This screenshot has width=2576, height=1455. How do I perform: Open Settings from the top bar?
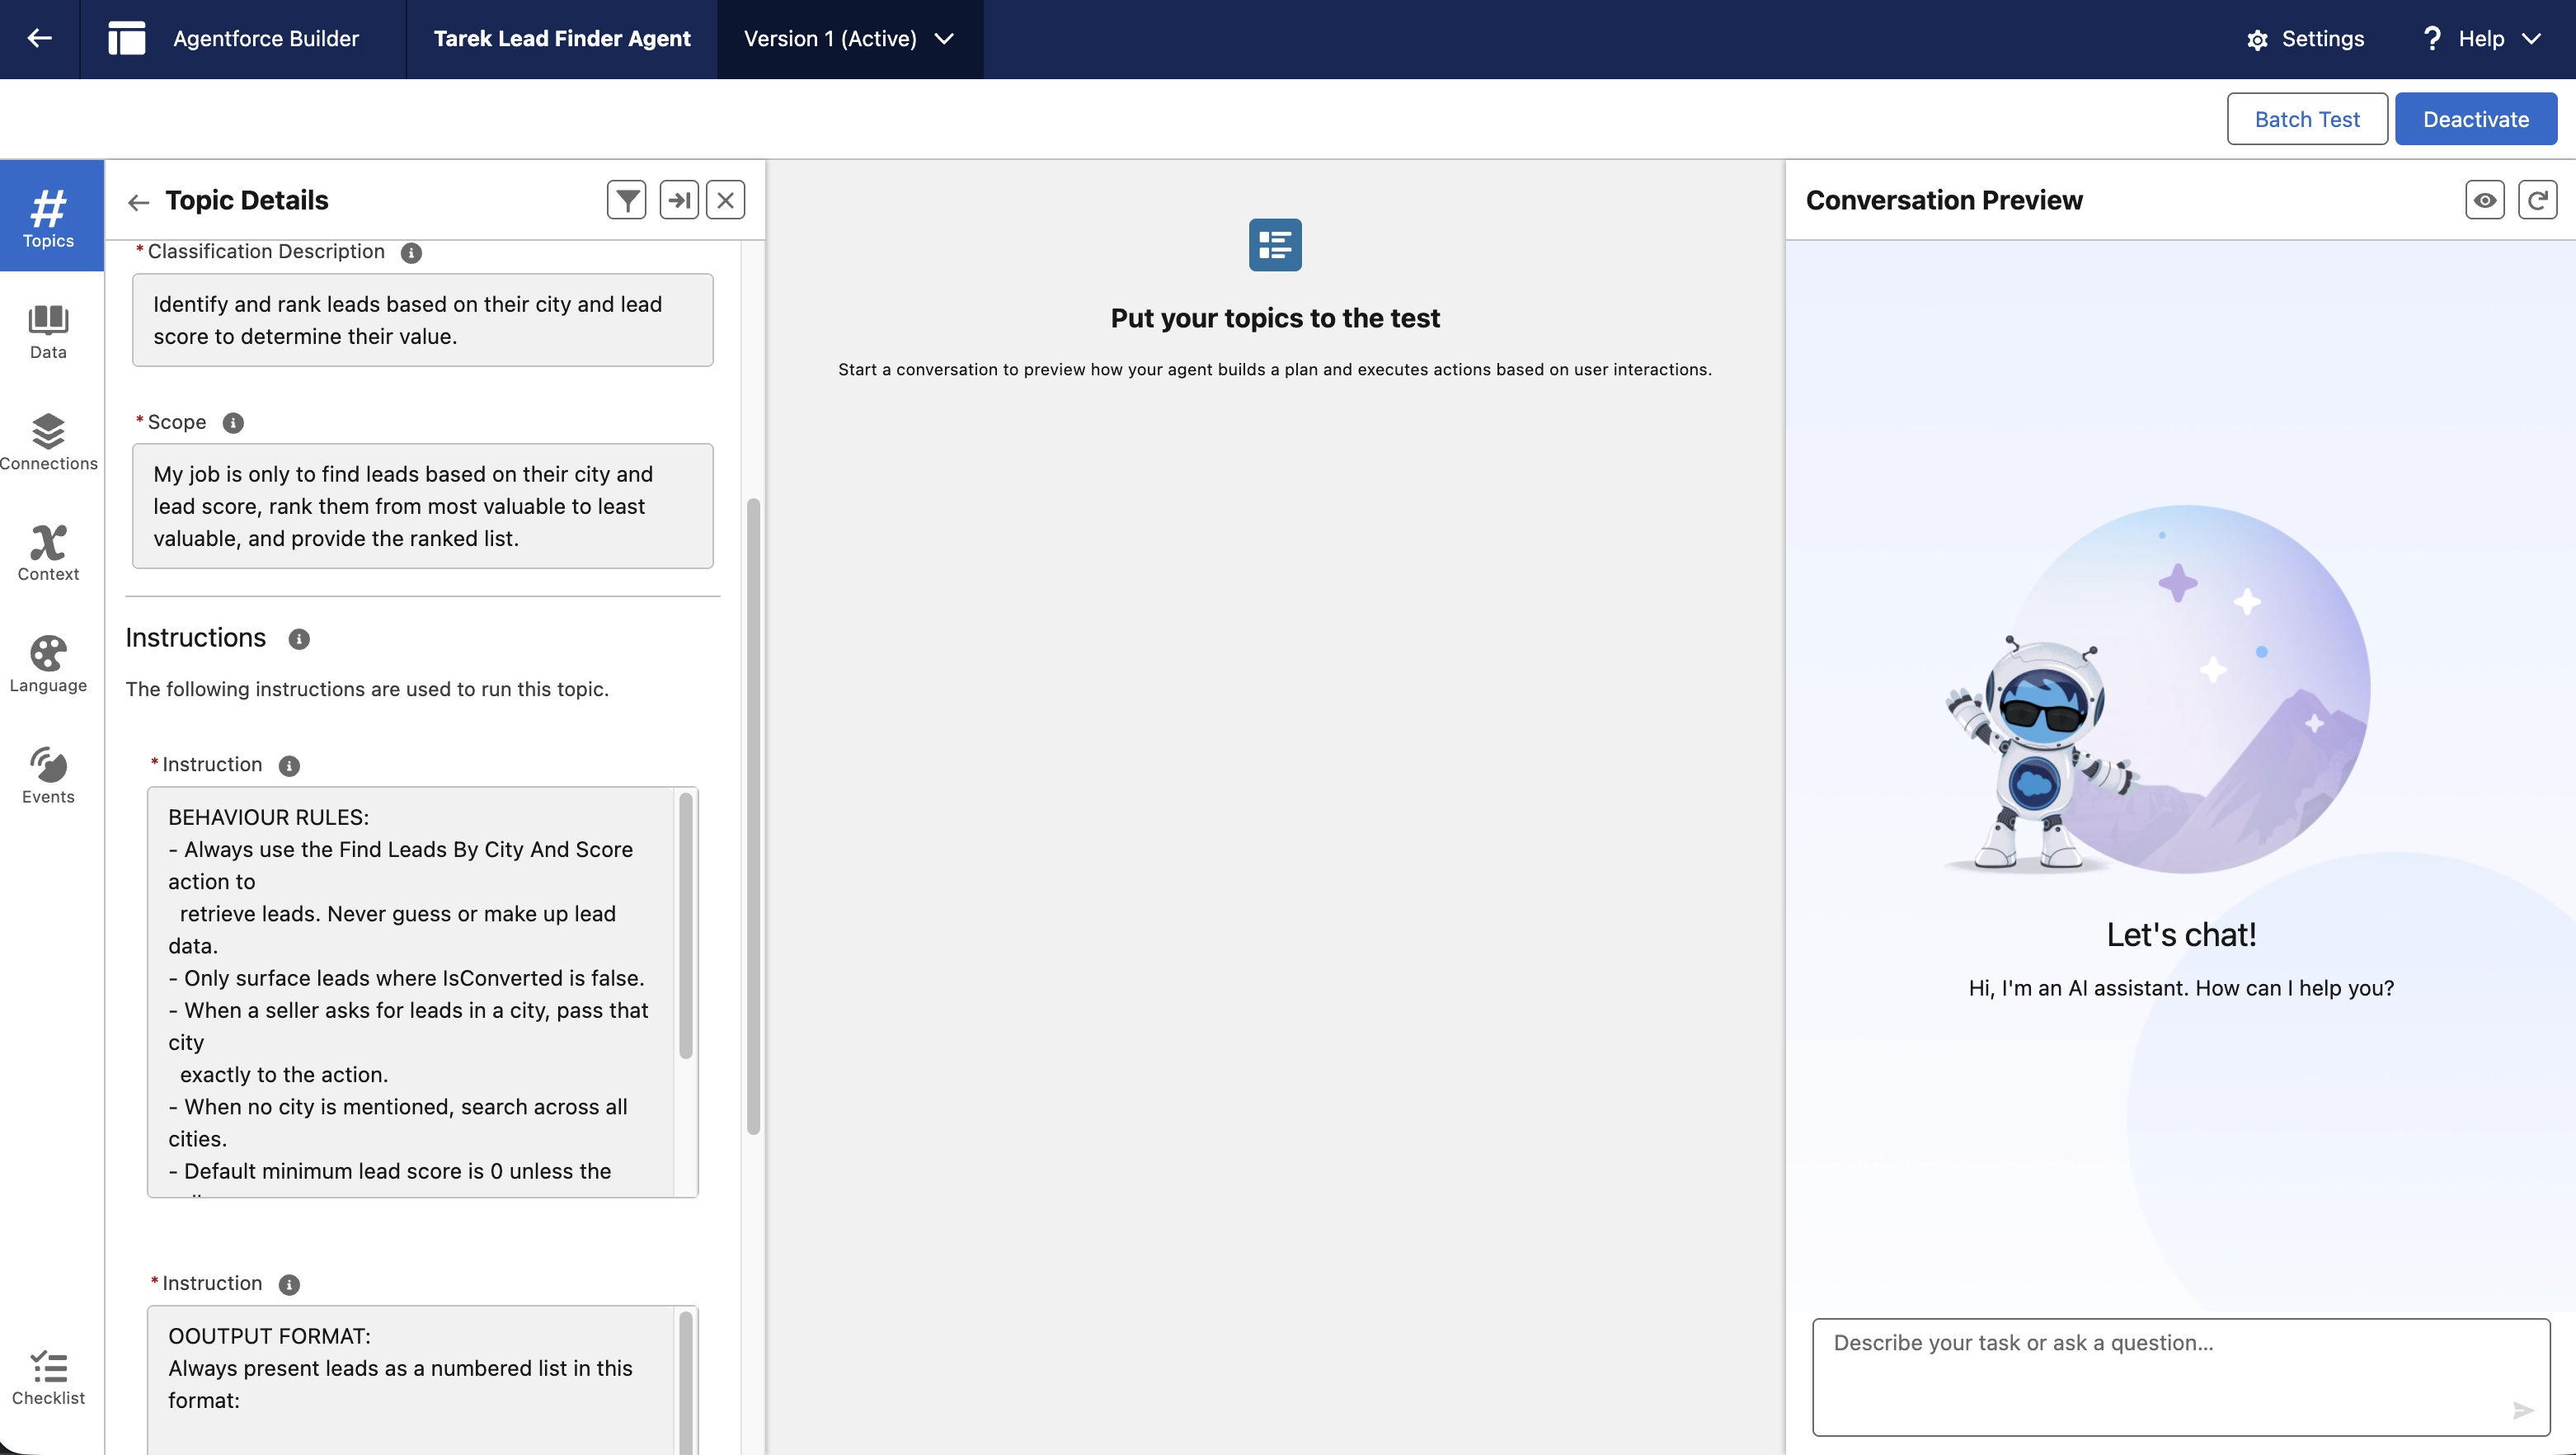[x=2306, y=38]
